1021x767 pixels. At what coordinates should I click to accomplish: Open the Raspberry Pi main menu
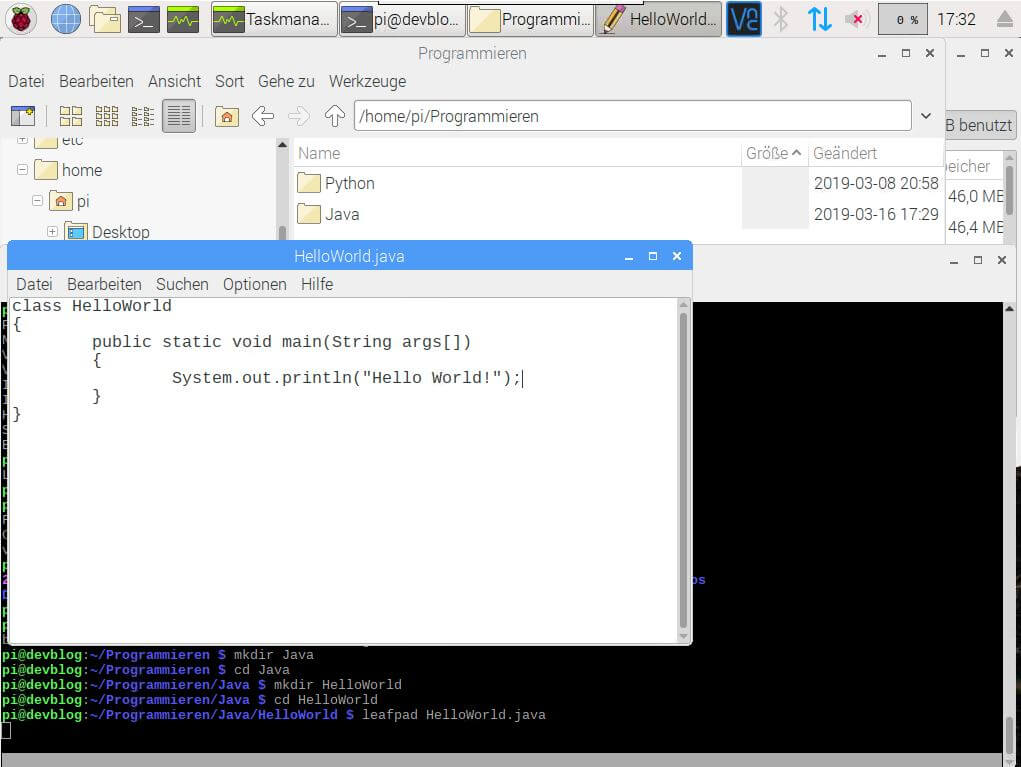point(22,19)
